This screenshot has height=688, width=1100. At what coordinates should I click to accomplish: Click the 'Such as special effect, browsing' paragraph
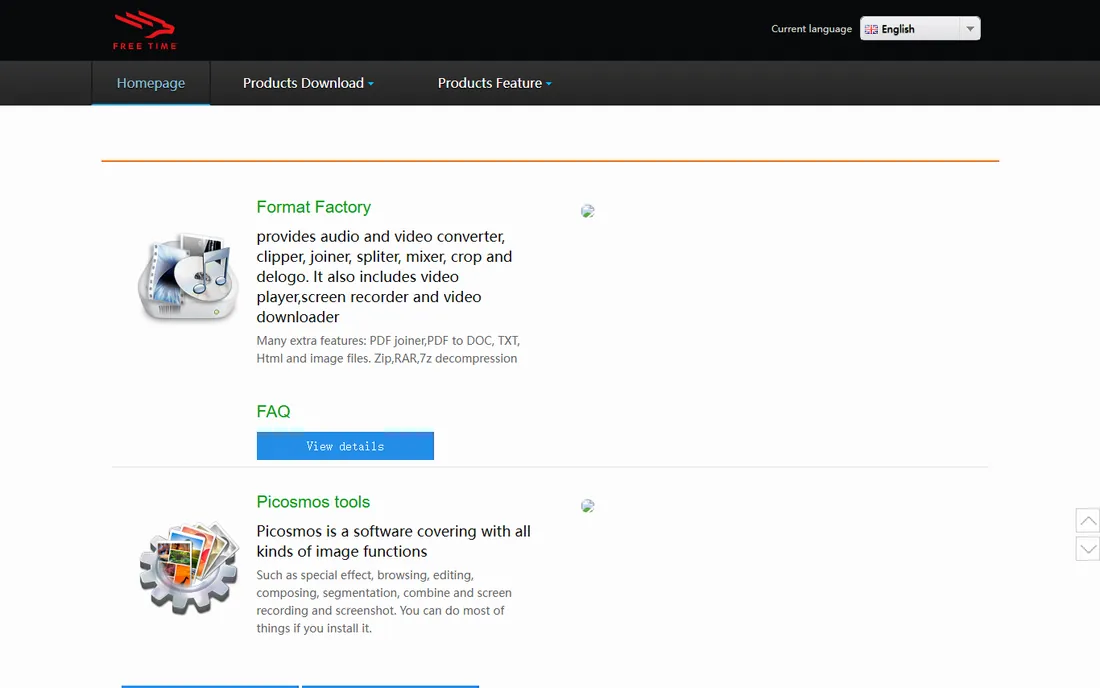pos(384,602)
